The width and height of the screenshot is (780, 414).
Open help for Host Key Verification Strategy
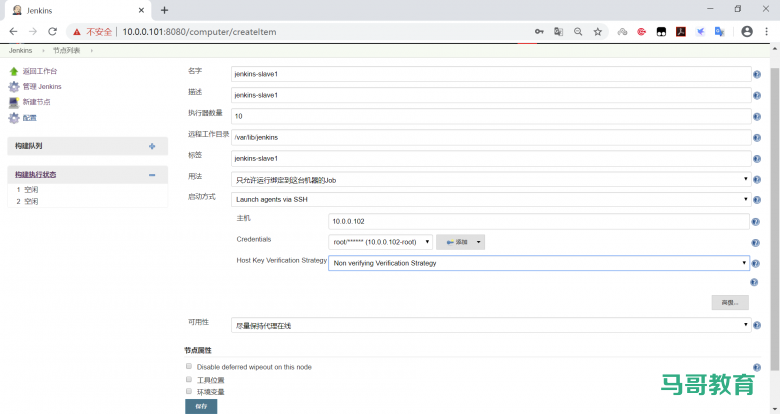[755, 264]
